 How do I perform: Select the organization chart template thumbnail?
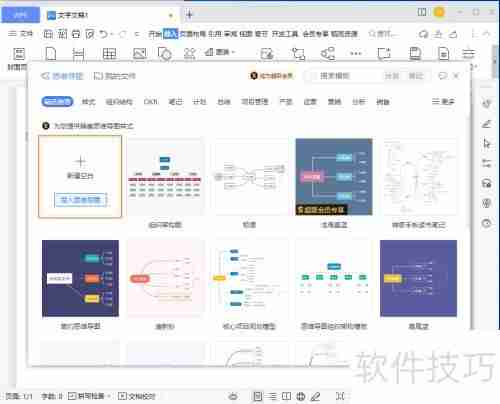[165, 177]
